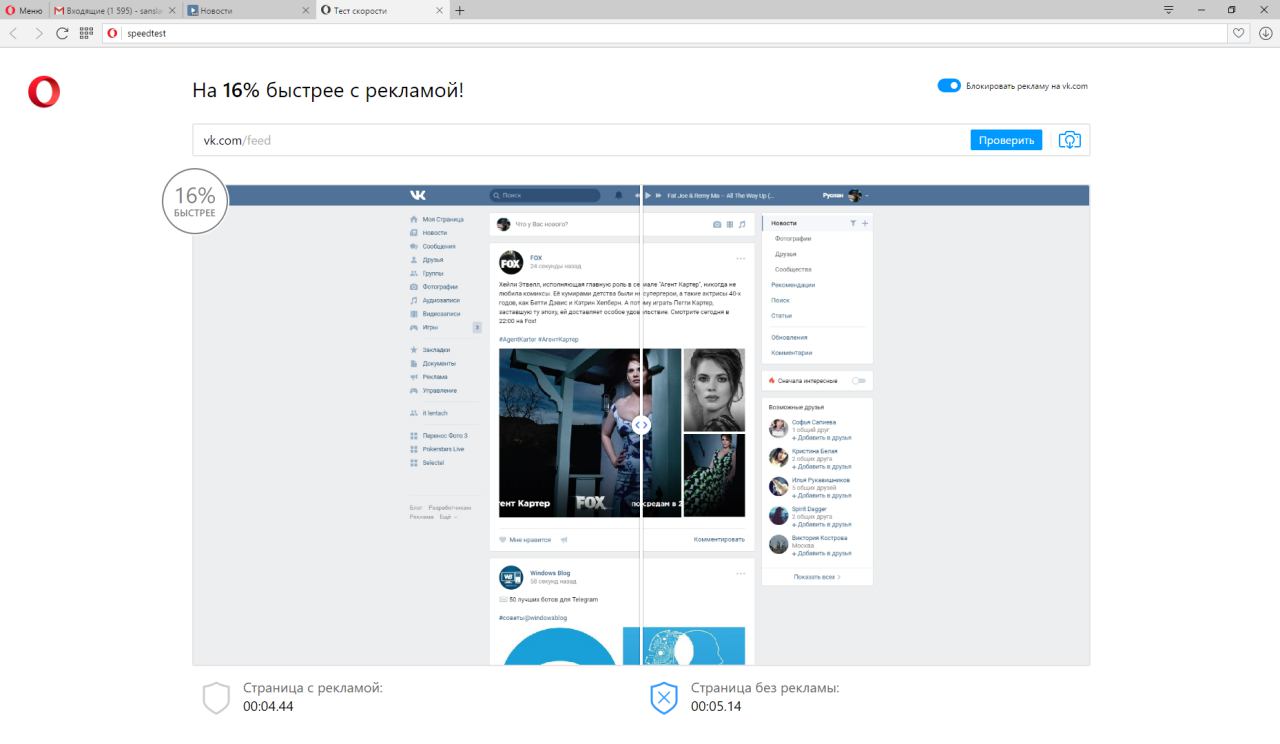Add a new feed tab with plus icon
This screenshot has height=744, width=1280.
pos(865,223)
